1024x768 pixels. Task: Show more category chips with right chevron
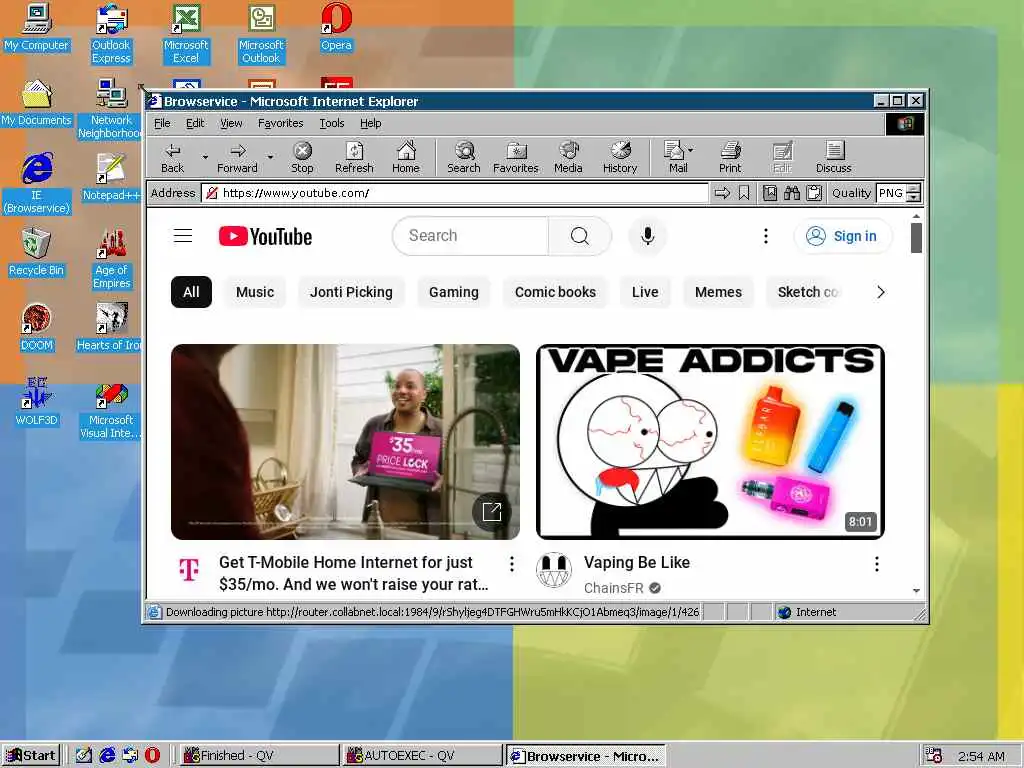pyautogui.click(x=880, y=292)
